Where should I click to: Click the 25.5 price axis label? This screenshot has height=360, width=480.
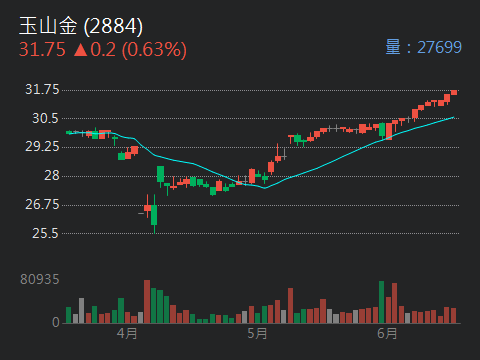tap(45, 233)
